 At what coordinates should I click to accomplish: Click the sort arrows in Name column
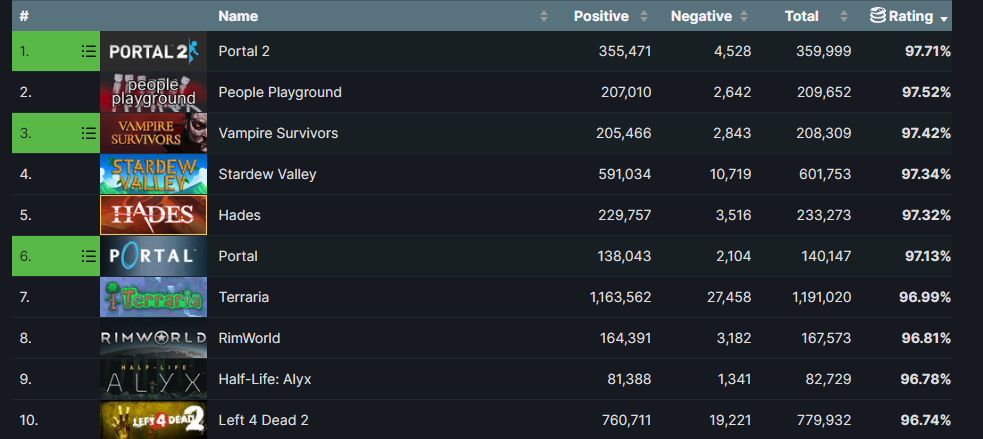tap(544, 16)
